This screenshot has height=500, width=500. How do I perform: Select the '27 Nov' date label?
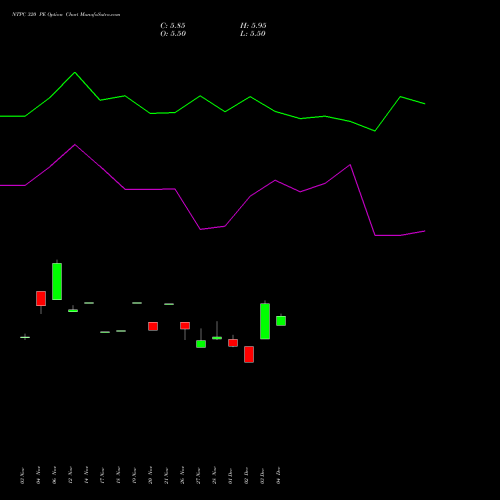coord(198,475)
